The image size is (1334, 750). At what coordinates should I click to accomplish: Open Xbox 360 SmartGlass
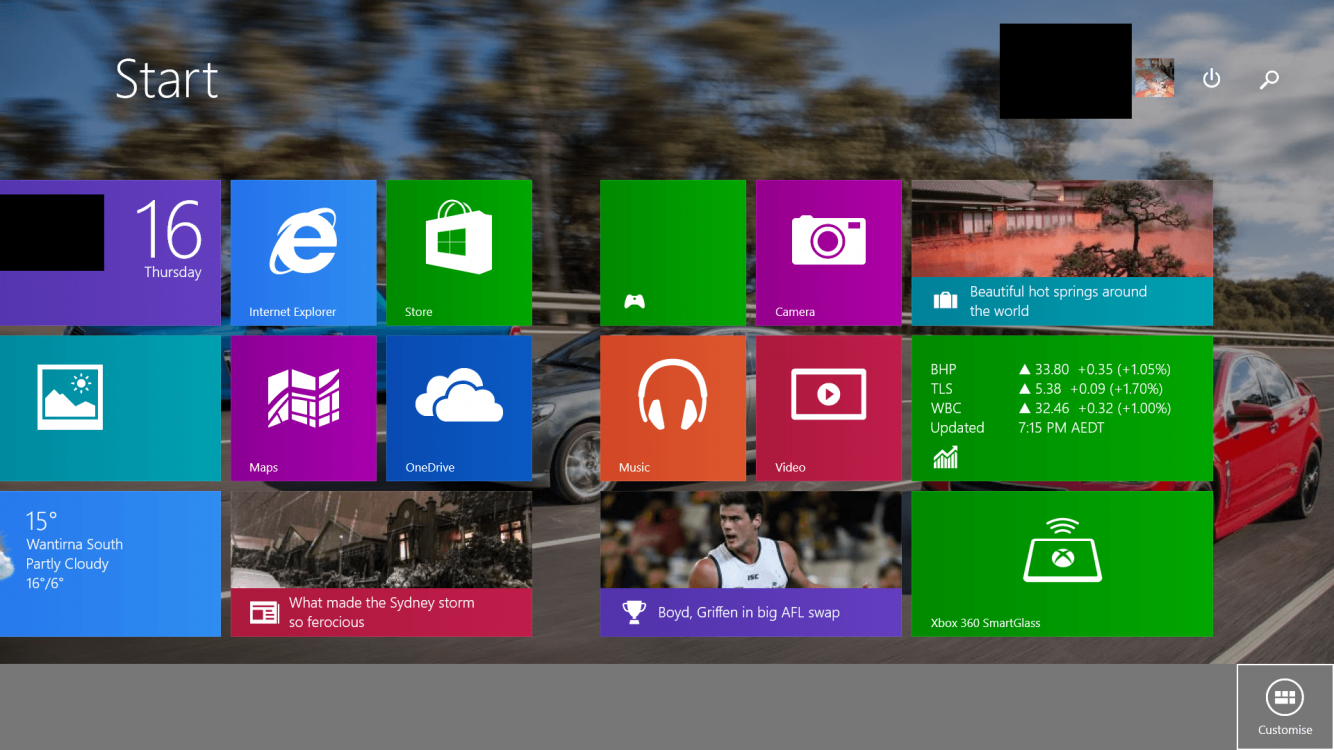coord(1061,563)
